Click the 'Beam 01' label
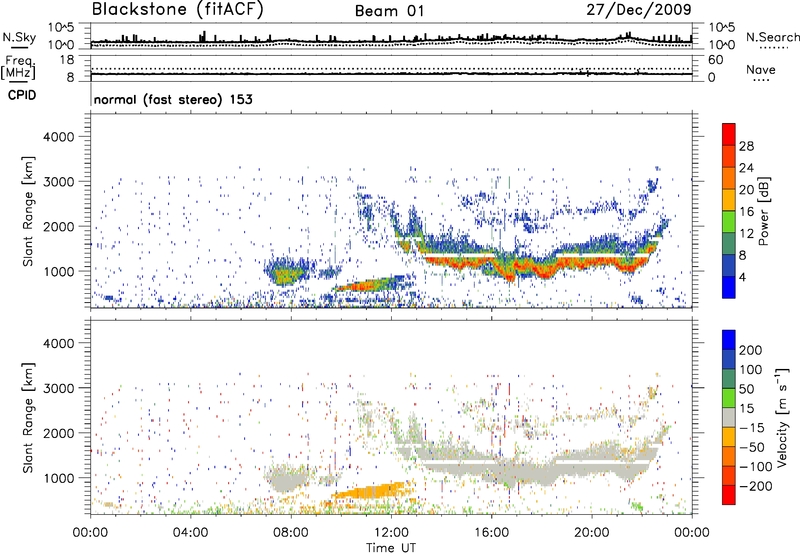 pos(389,11)
